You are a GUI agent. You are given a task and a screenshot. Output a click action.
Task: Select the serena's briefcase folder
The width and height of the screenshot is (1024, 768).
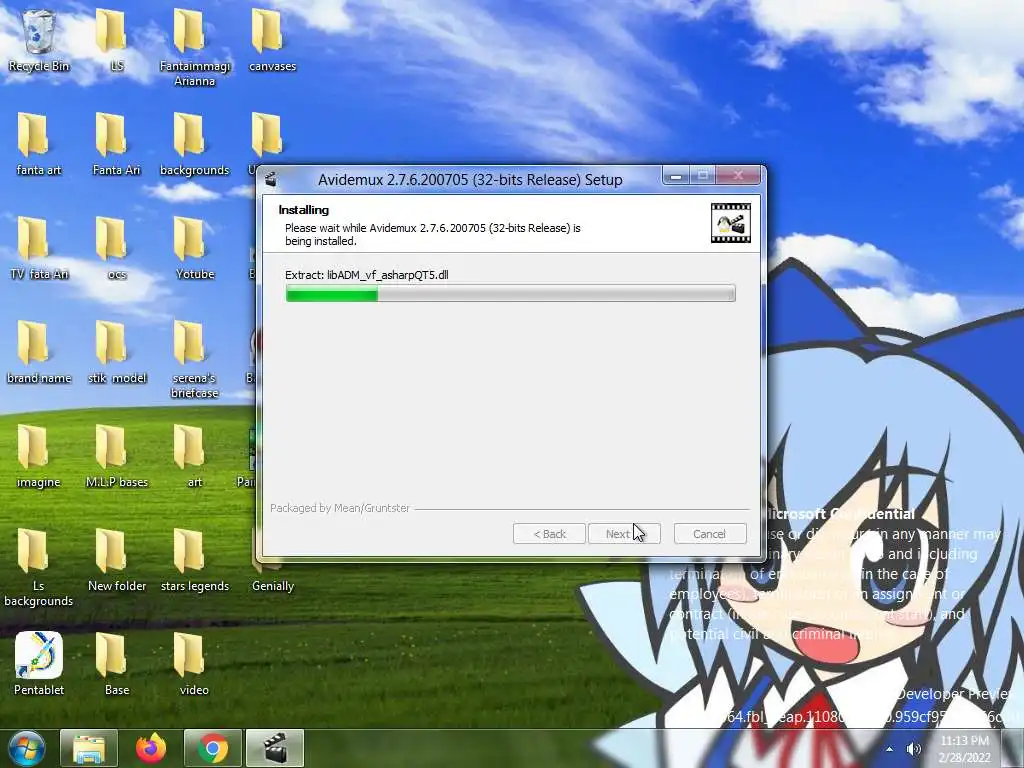(194, 359)
